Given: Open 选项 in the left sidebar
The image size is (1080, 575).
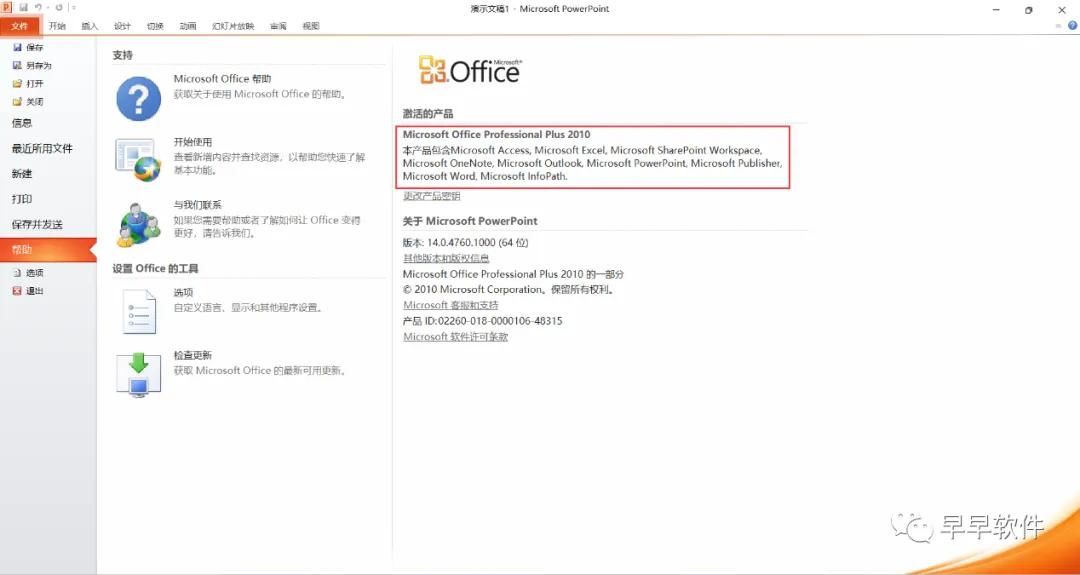Looking at the screenshot, I should coord(28,273).
